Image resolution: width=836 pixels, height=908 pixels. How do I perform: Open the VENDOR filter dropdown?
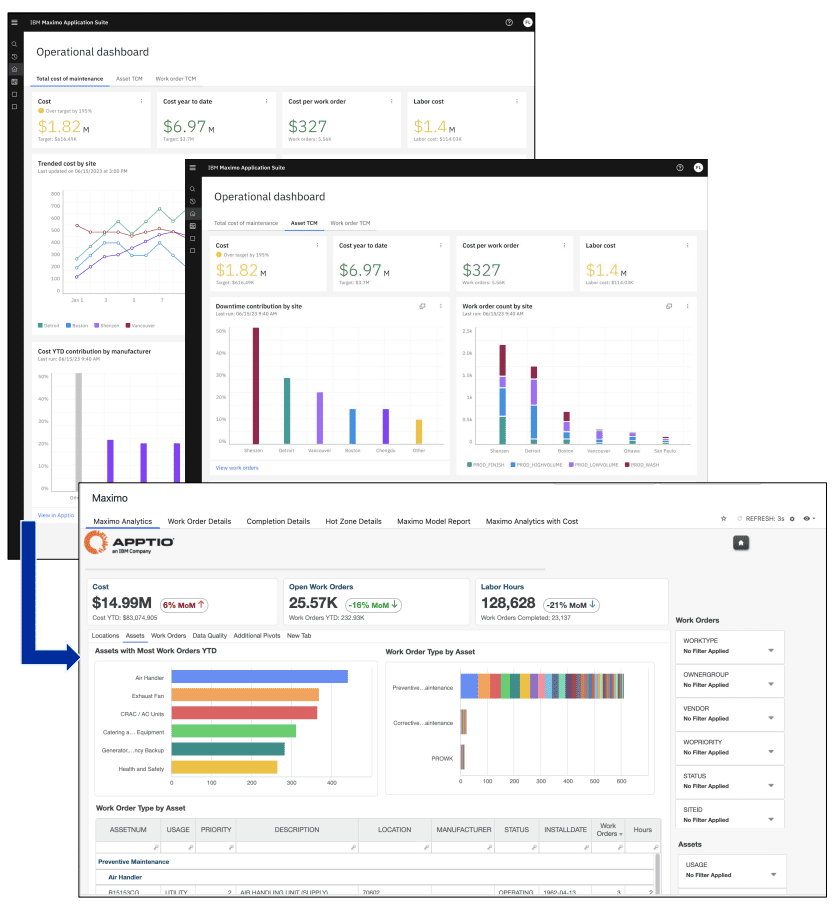770,718
